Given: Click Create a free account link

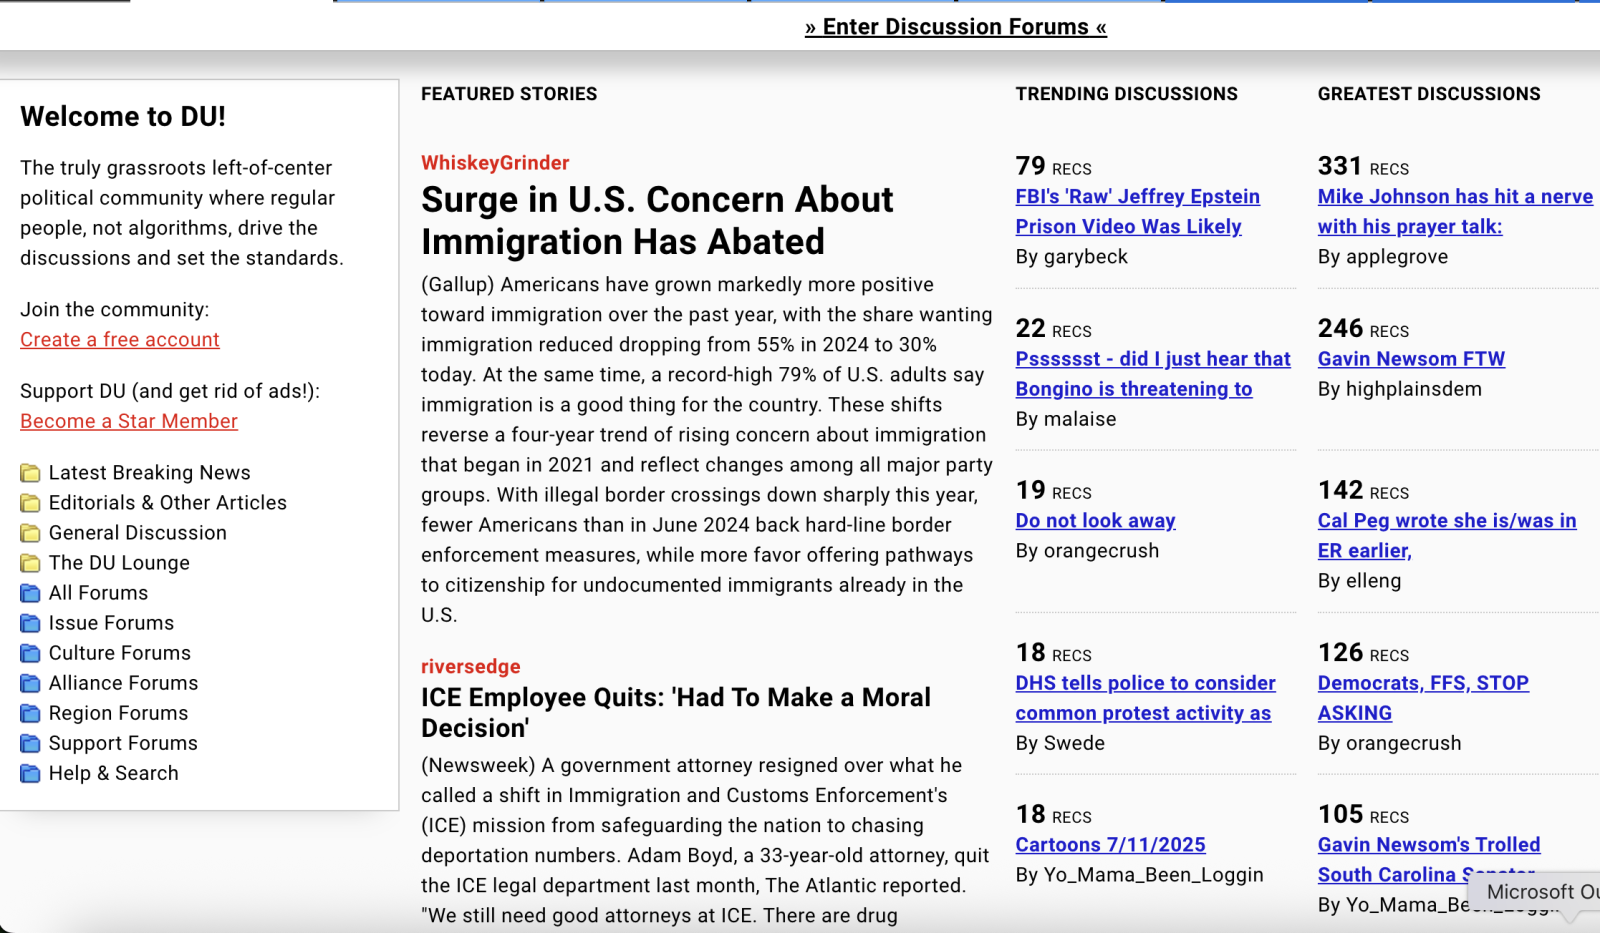Looking at the screenshot, I should pos(120,340).
